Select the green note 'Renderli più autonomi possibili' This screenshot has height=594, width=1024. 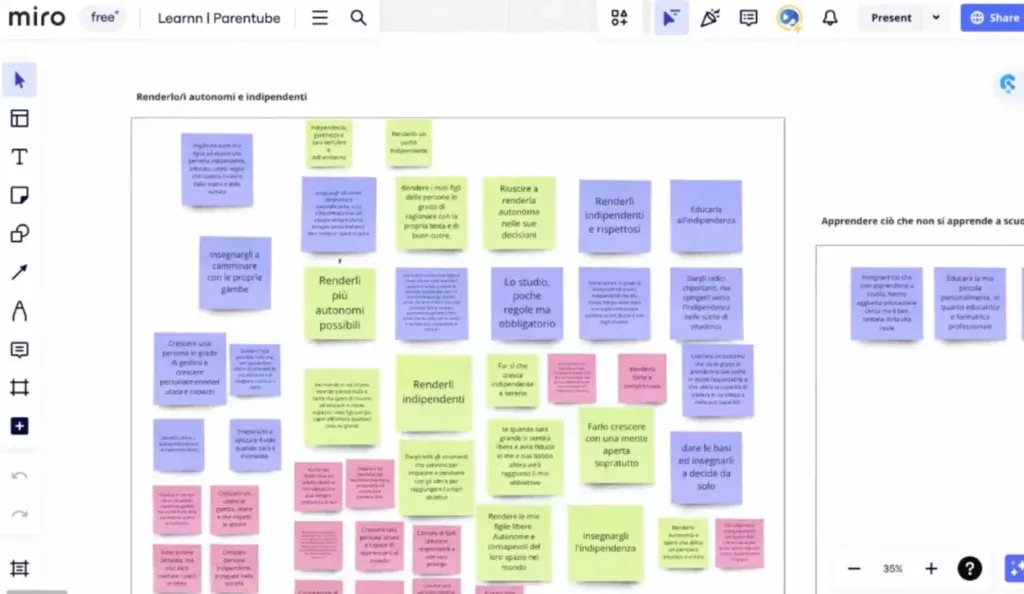coord(340,303)
